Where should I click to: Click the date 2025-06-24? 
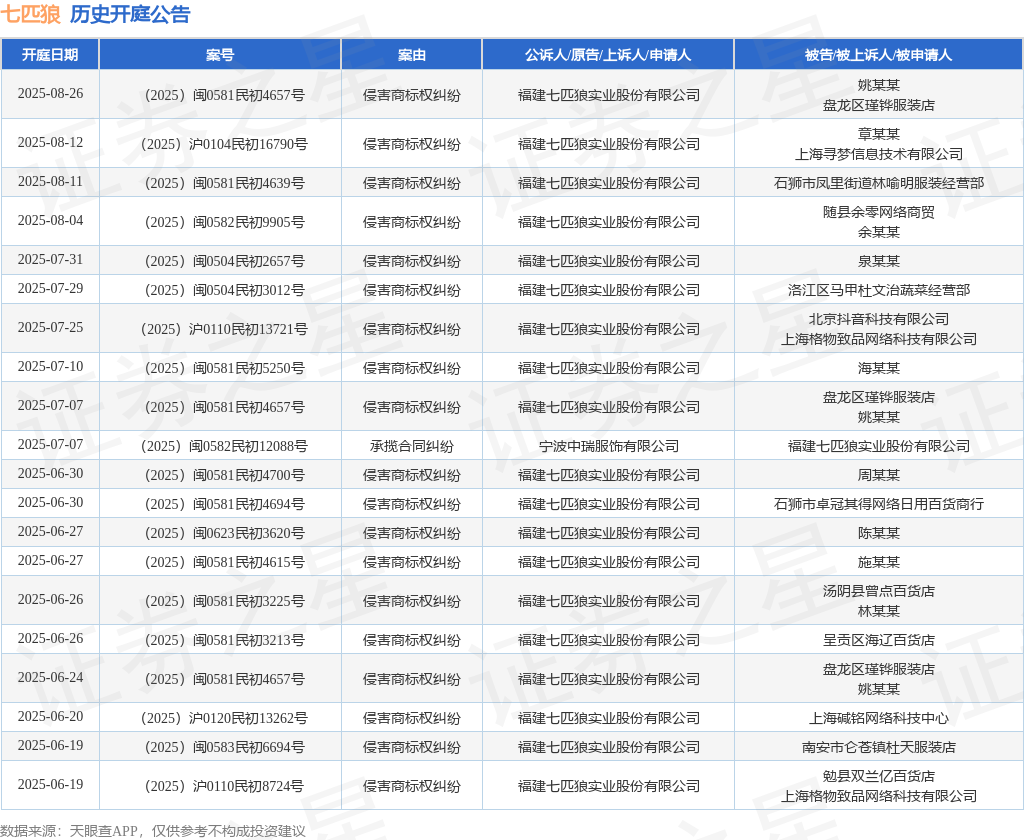click(x=50, y=677)
